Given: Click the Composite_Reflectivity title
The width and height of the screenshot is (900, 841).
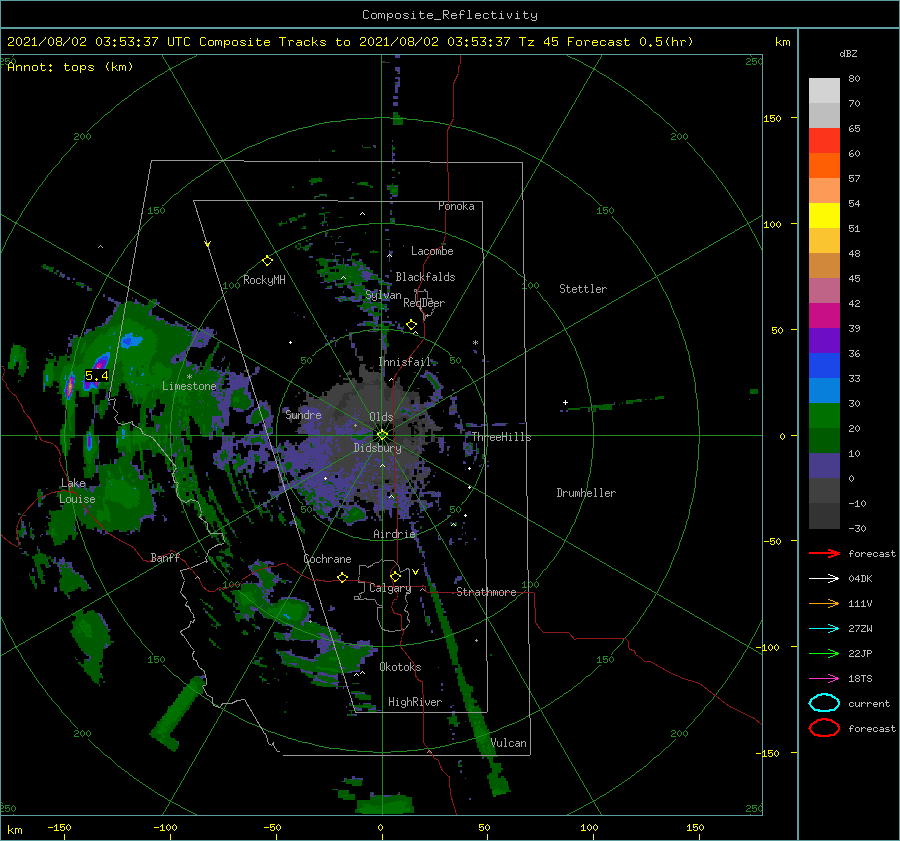Looking at the screenshot, I should point(450,15).
